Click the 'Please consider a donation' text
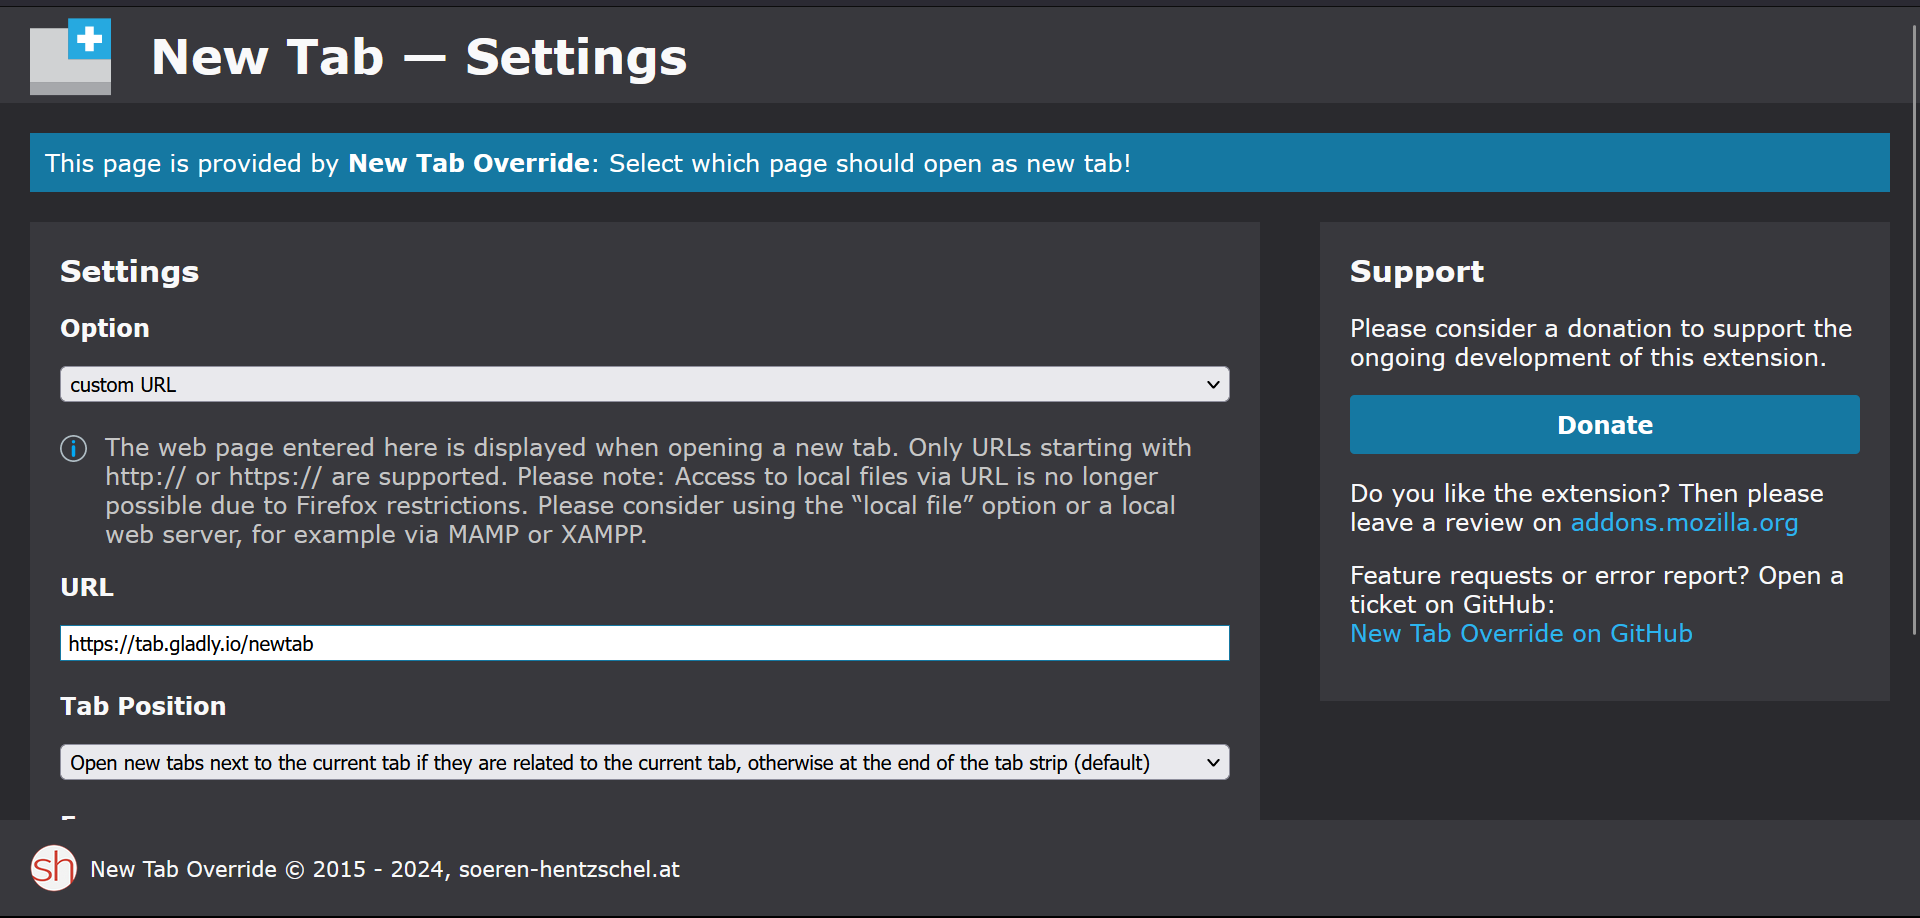The width and height of the screenshot is (1920, 918). click(x=1601, y=343)
